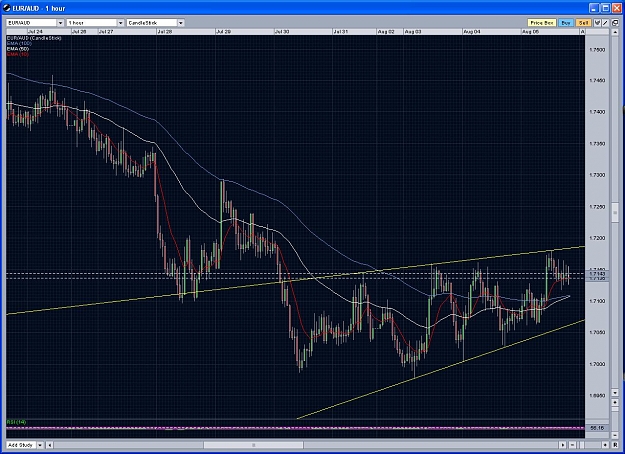Click the EMA (50) legend label
Image resolution: width=625 pixels, height=454 pixels.
coord(18,48)
